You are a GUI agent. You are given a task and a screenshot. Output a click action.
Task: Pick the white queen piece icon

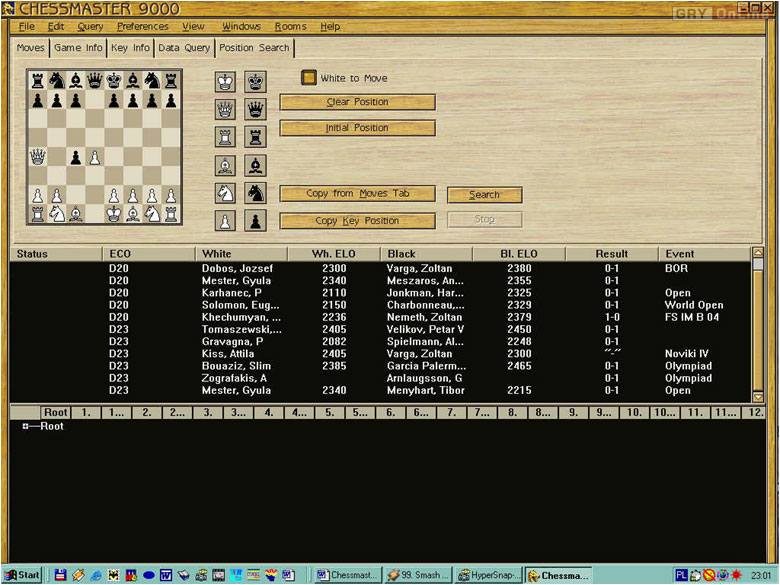tap(225, 109)
